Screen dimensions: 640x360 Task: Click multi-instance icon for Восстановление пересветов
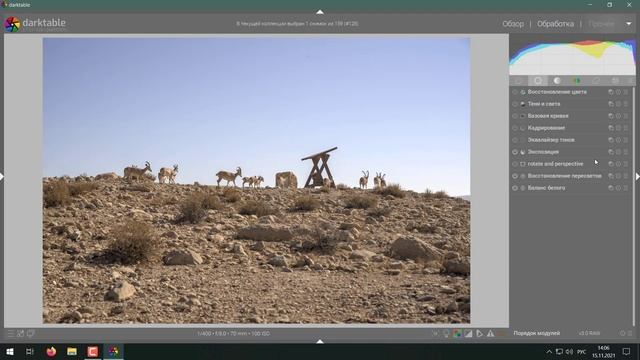[611, 176]
